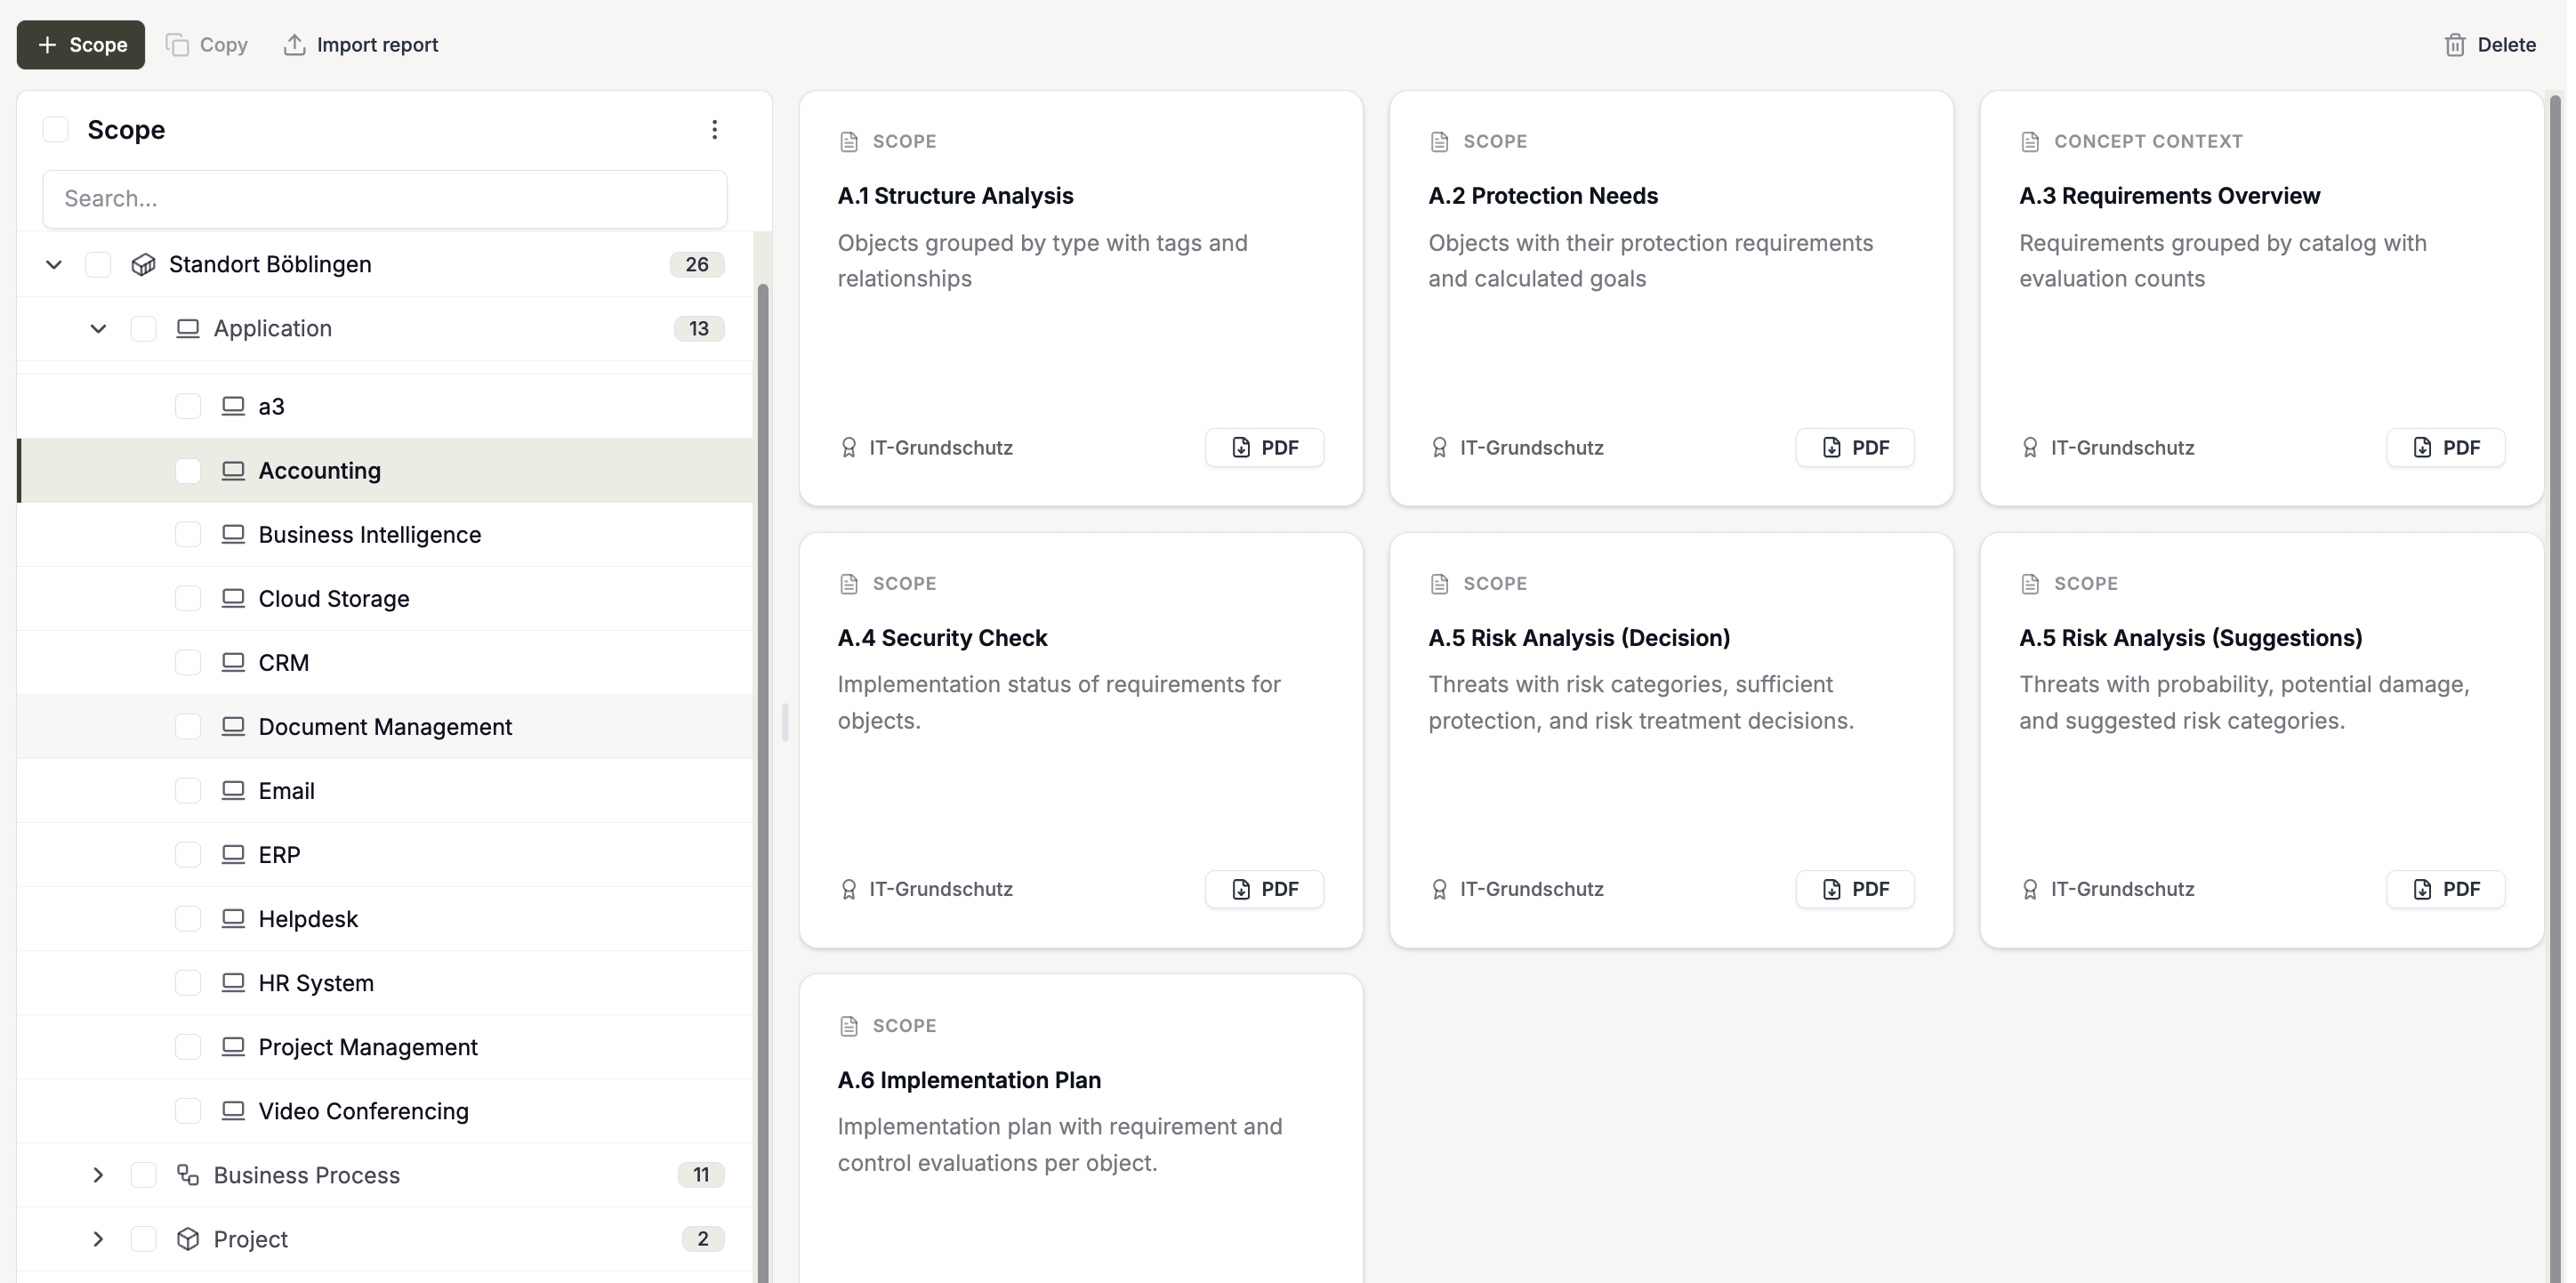Screen dimensions: 2576x1283
Task: Click the Import report upload icon
Action: [x=294, y=45]
